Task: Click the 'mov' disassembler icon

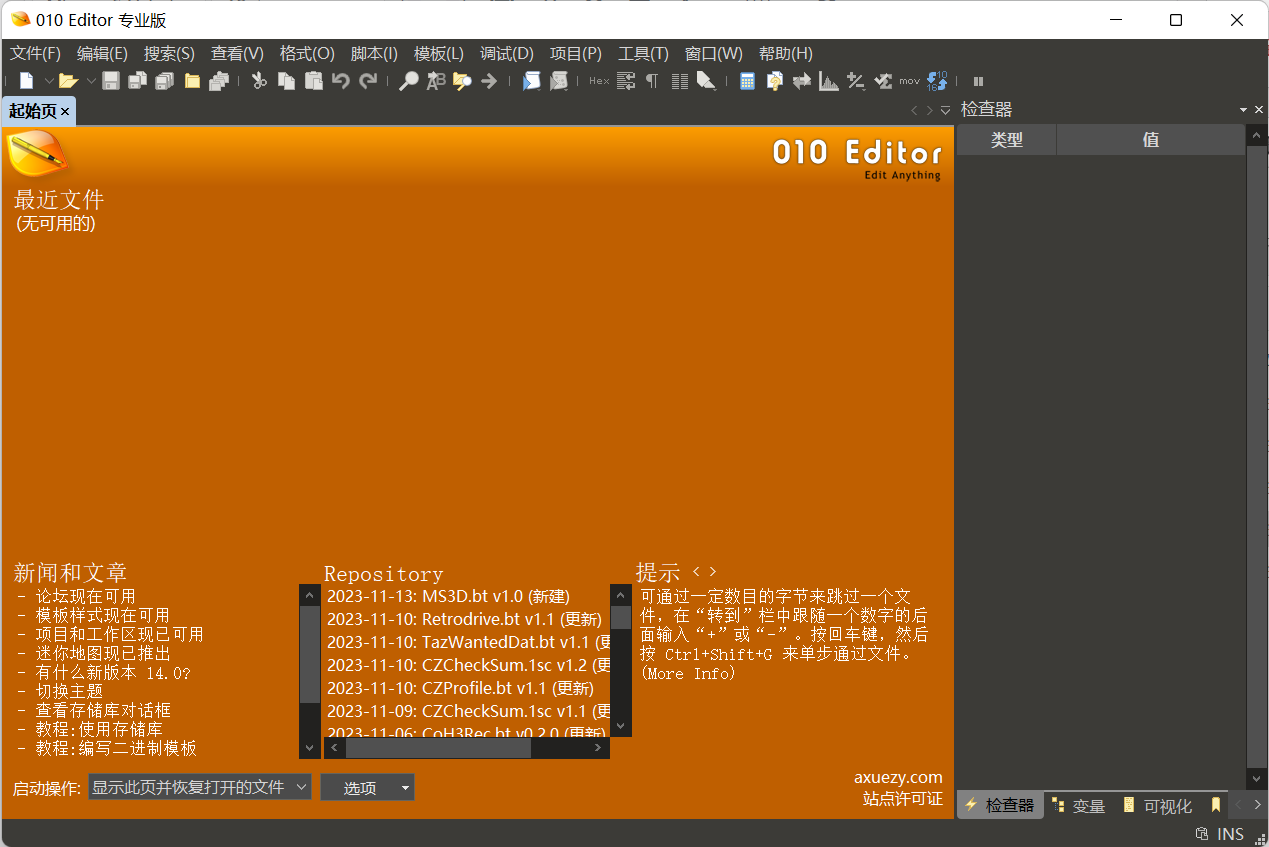Action: click(x=909, y=81)
